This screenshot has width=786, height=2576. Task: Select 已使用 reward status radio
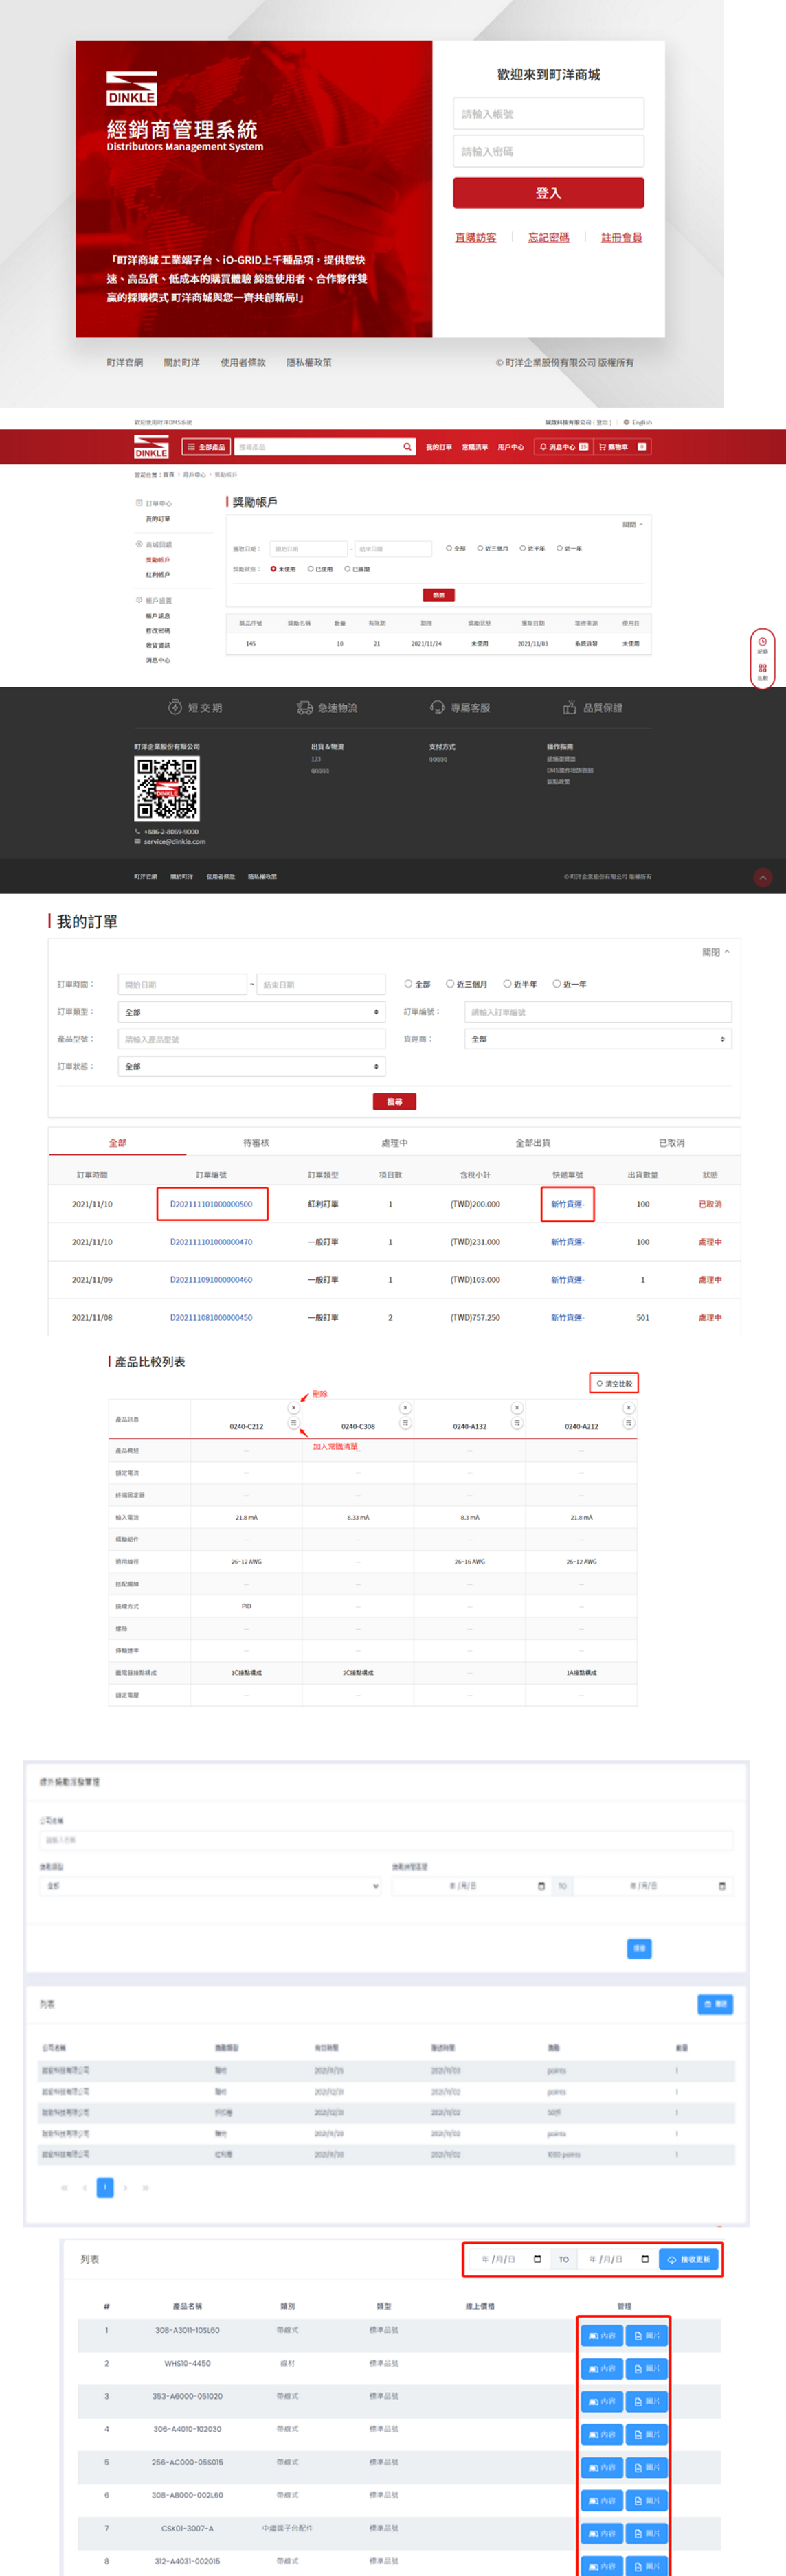pyautogui.click(x=310, y=569)
